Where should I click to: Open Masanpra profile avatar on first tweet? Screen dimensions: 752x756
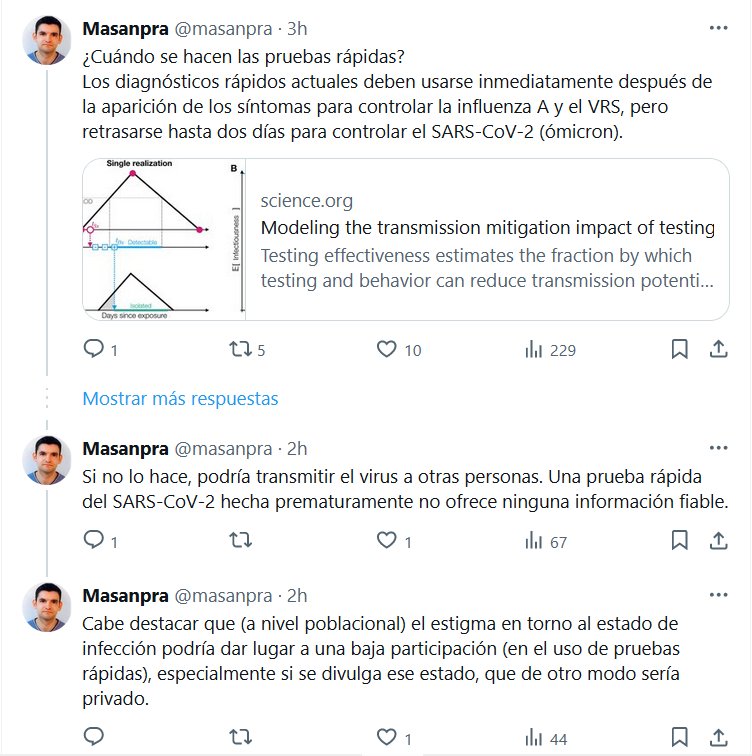[x=46, y=41]
